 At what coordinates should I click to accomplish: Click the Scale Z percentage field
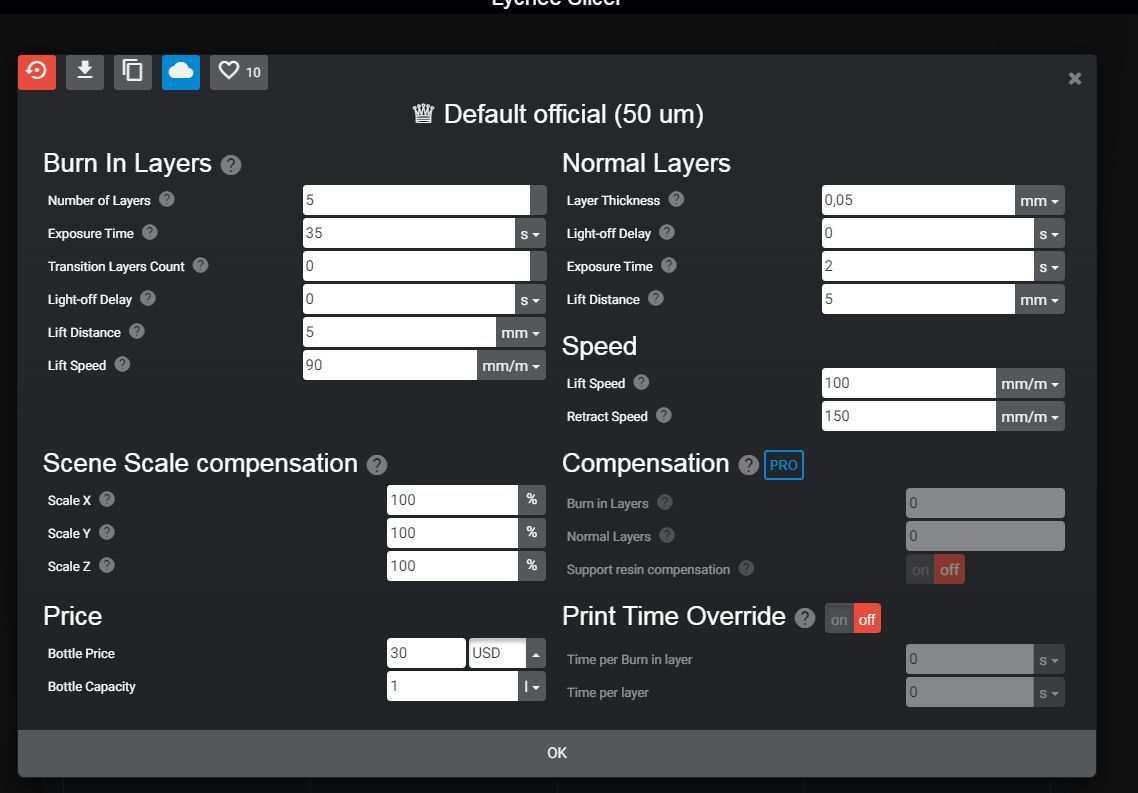(452, 566)
